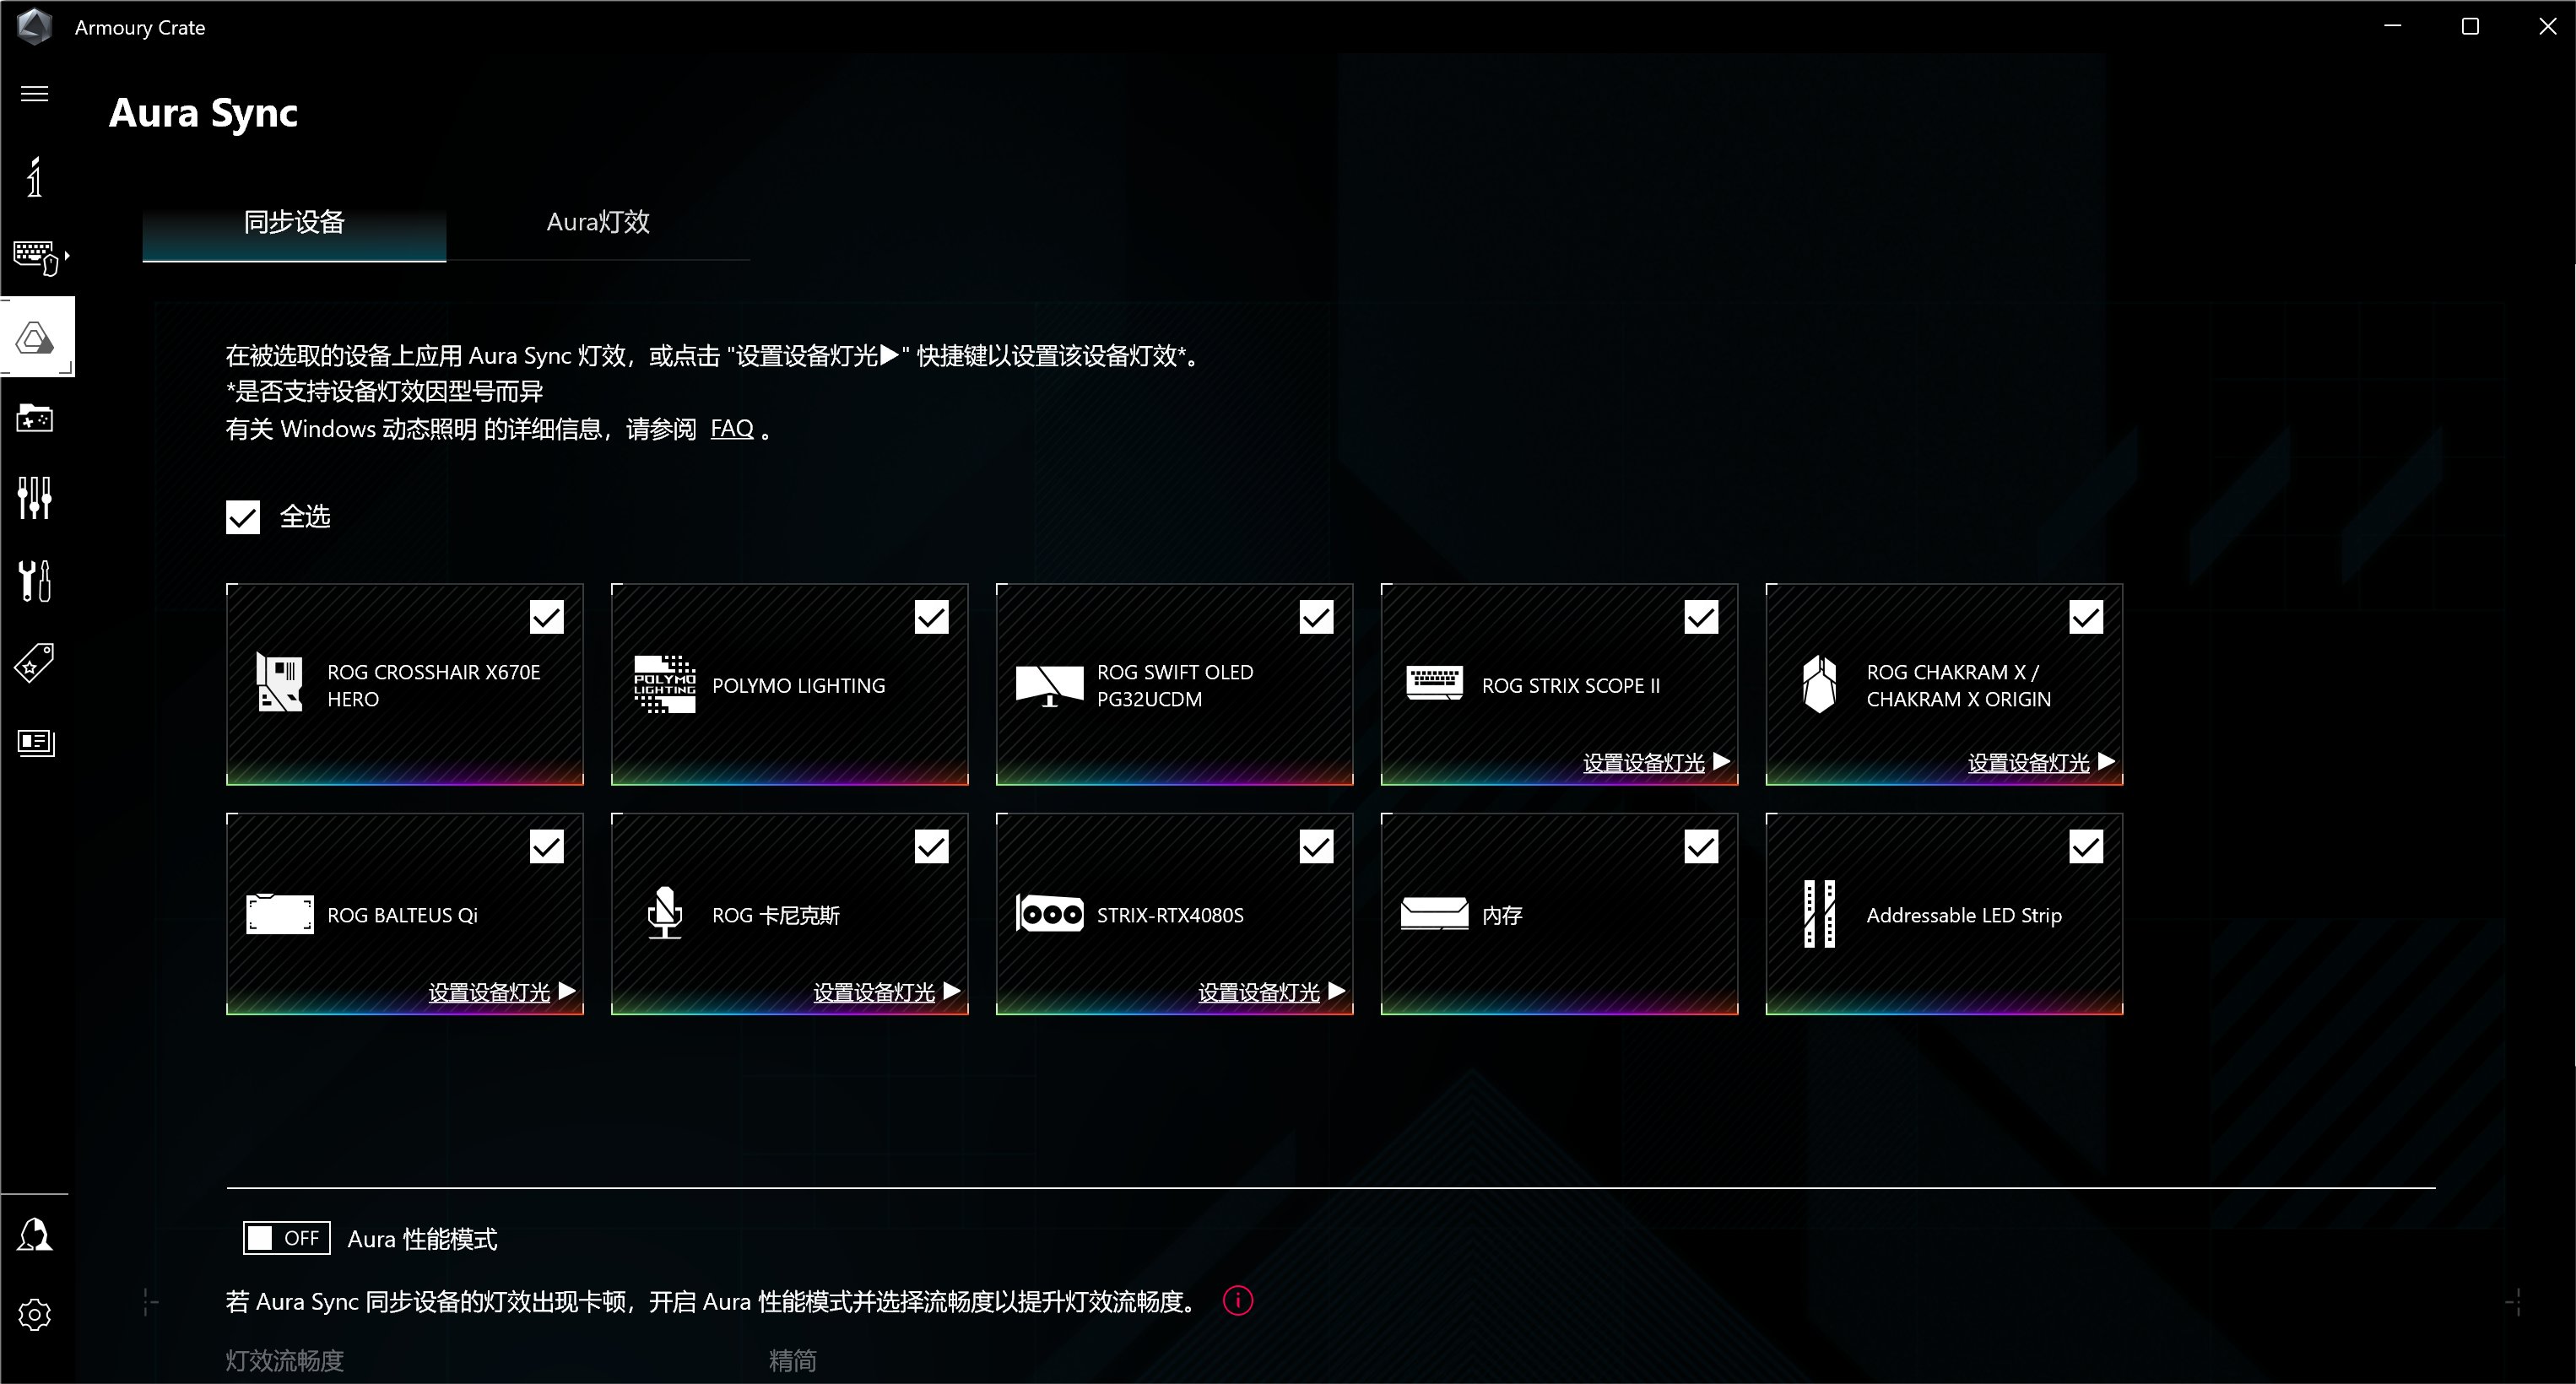The width and height of the screenshot is (2576, 1384).
Task: Click 设置设备灯光 for ROG CHAKRAM X
Action: [x=2041, y=762]
